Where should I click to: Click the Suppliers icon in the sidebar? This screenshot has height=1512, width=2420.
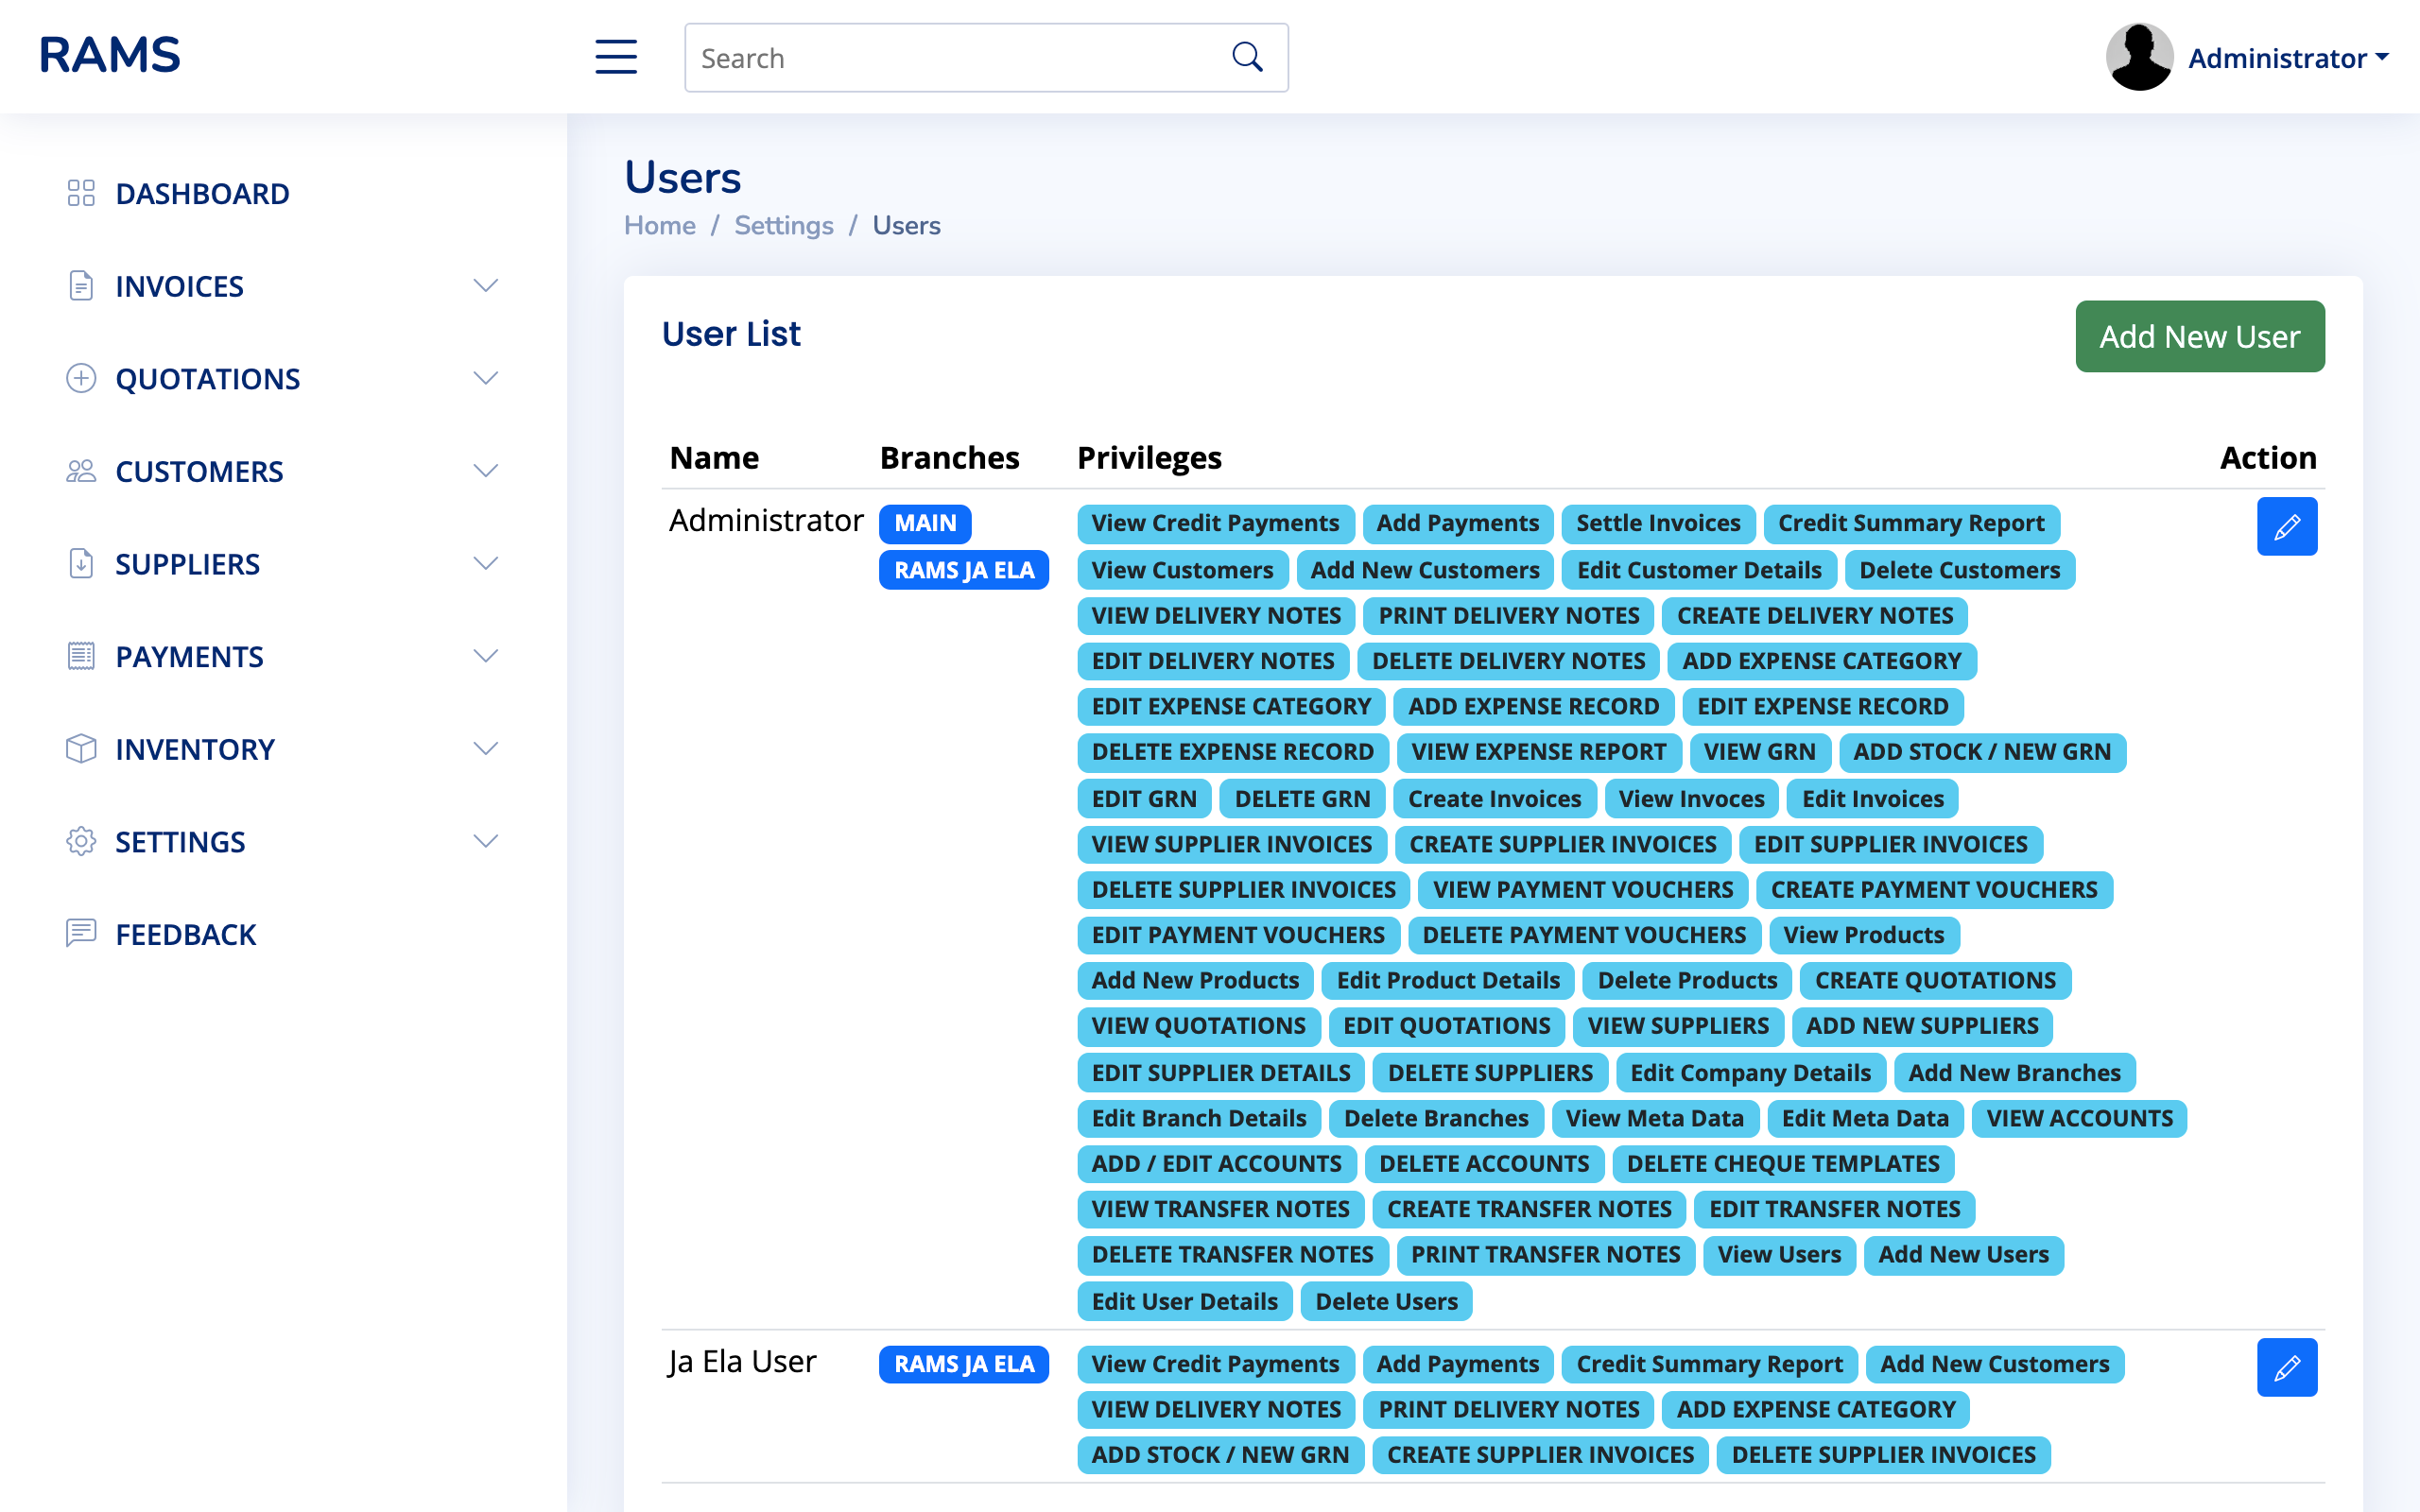[x=82, y=563]
